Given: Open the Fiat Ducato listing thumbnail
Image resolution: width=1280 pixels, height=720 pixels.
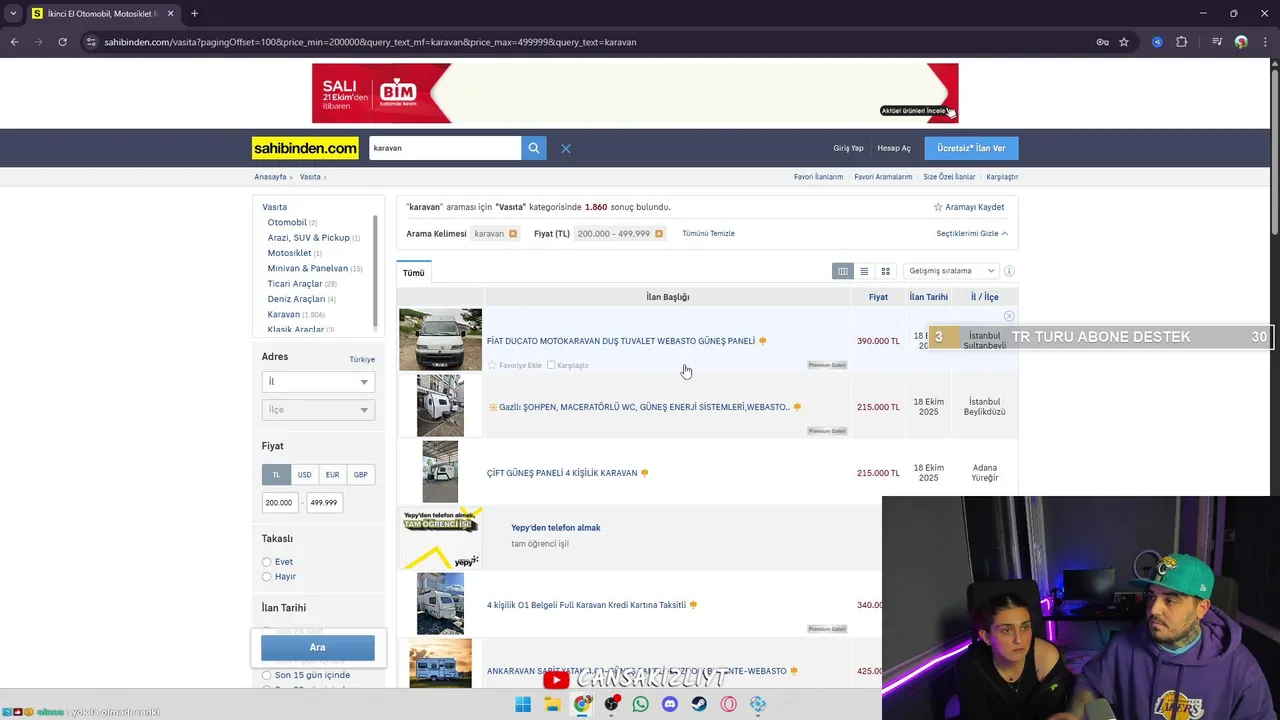Looking at the screenshot, I should (440, 340).
